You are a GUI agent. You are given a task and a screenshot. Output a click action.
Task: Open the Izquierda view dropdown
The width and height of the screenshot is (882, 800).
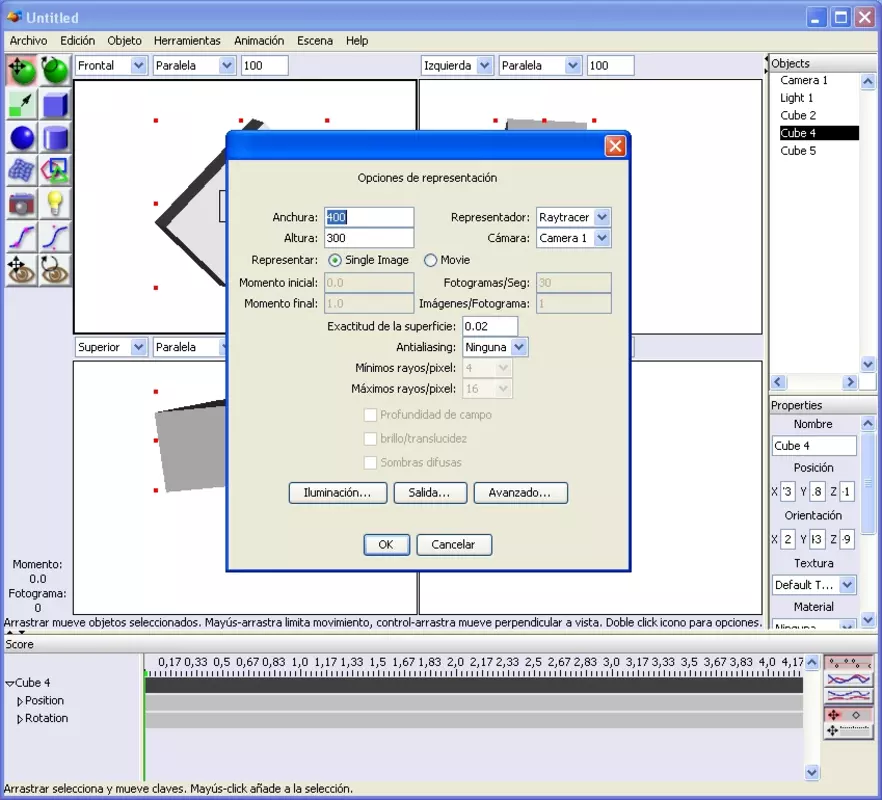pyautogui.click(x=457, y=65)
